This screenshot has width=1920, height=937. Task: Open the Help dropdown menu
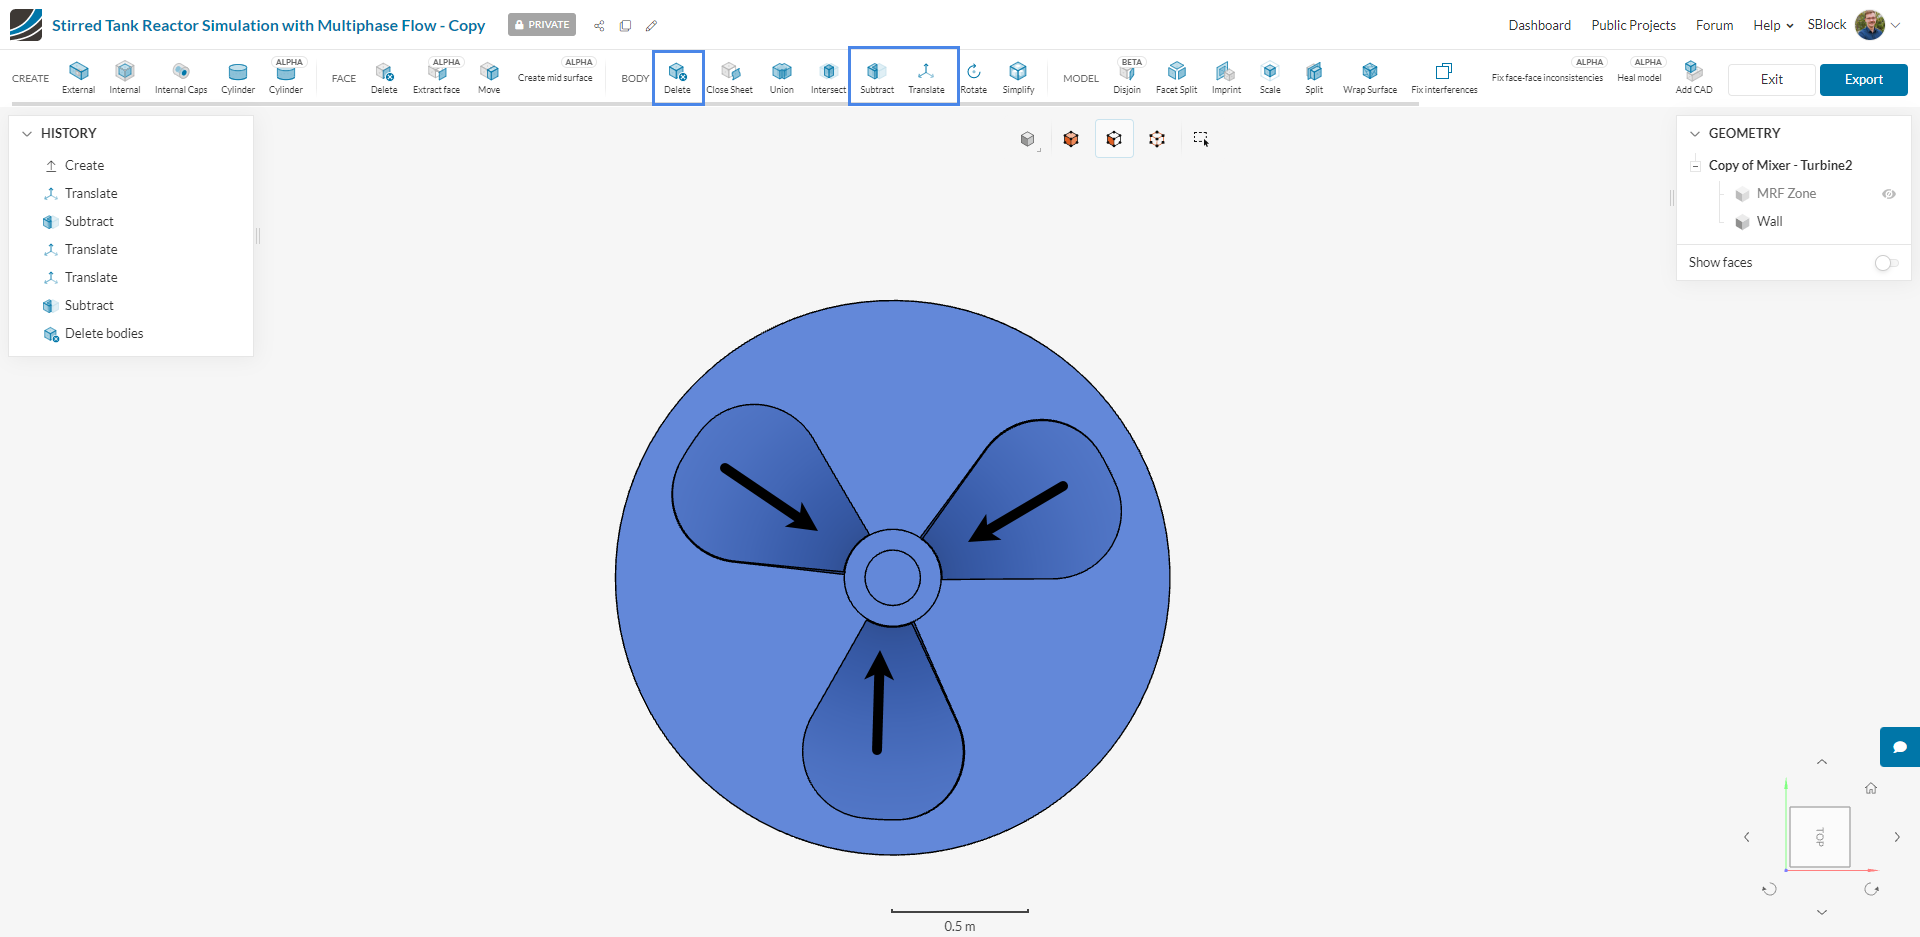(x=1772, y=25)
